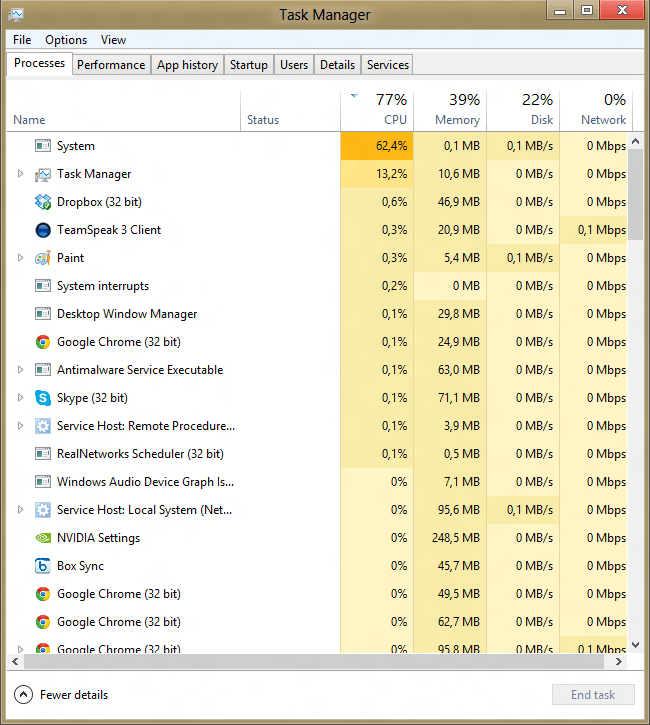Click the Skype (32 bit) icon
The height and width of the screenshot is (725, 650).
pos(43,398)
